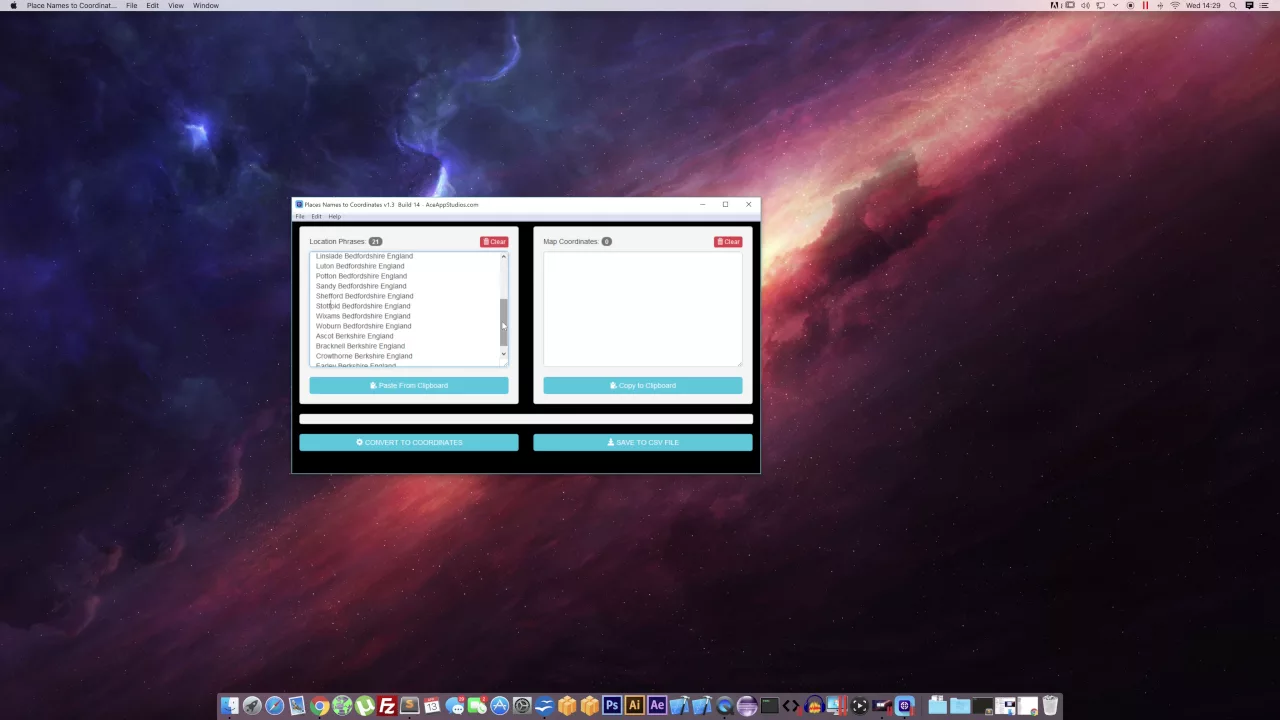The width and height of the screenshot is (1280, 720).
Task: Click the Location Phrases scrollbar thumb
Action: [504, 322]
